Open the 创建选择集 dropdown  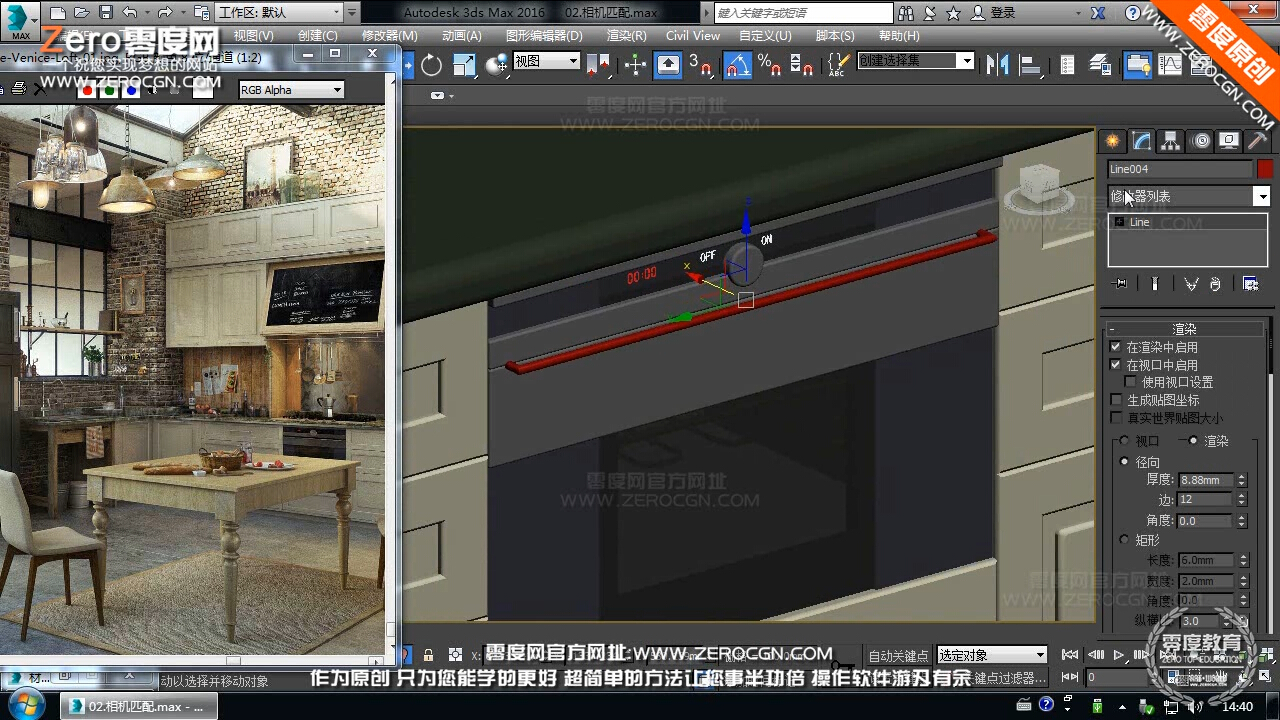tap(915, 61)
